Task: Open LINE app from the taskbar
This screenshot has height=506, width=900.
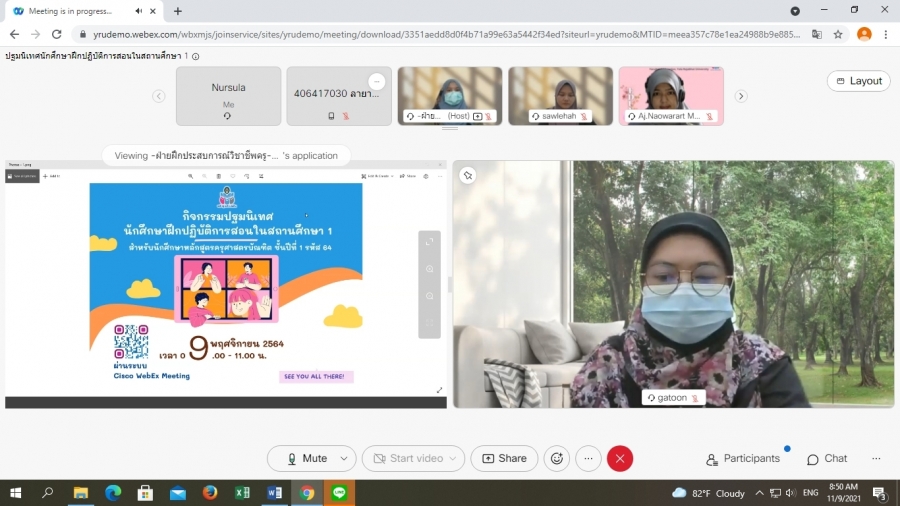Action: click(339, 493)
